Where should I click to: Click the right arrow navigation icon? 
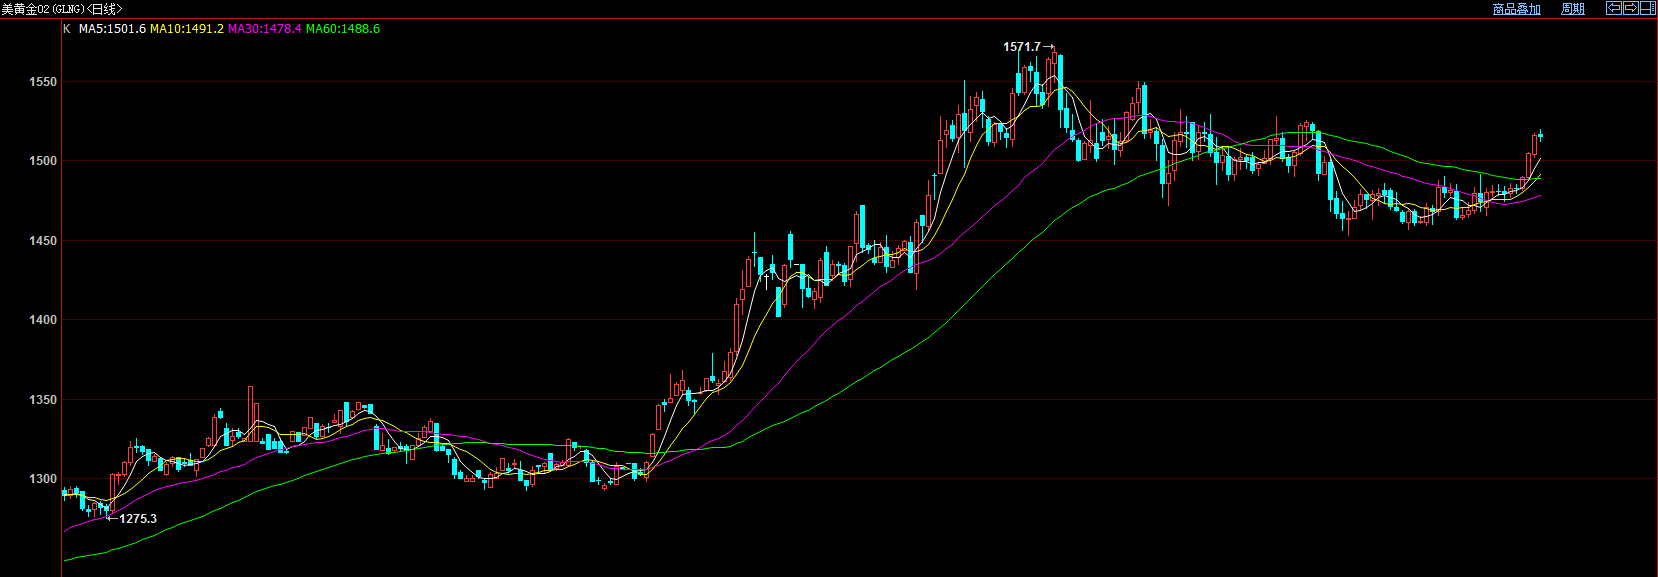(1630, 8)
